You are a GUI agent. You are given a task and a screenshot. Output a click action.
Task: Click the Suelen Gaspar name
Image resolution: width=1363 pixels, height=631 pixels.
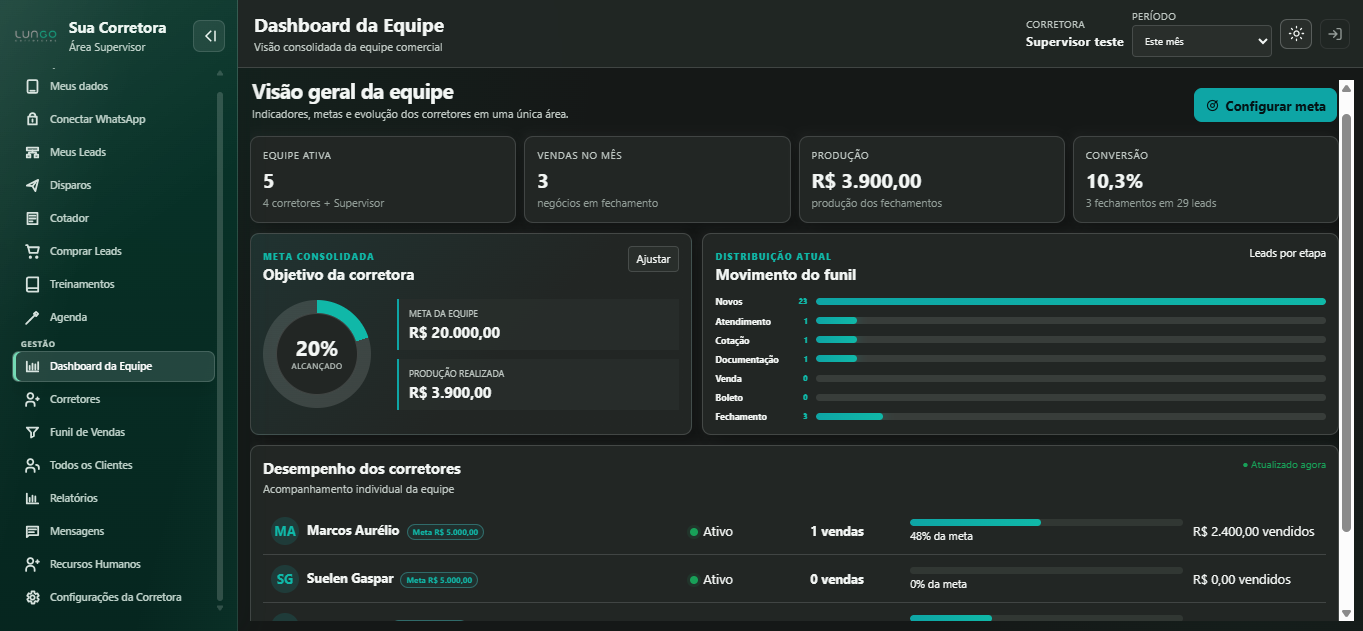pyautogui.click(x=350, y=579)
